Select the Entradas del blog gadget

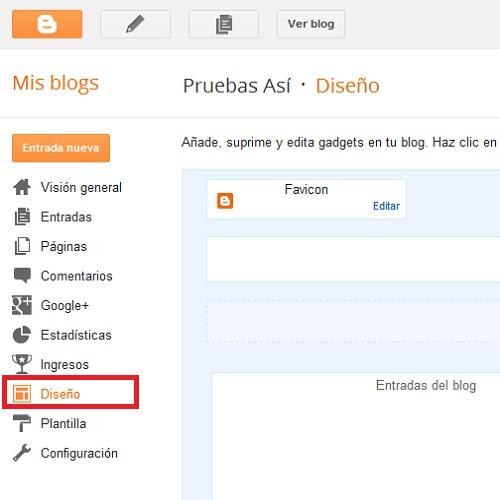pyautogui.click(x=356, y=436)
